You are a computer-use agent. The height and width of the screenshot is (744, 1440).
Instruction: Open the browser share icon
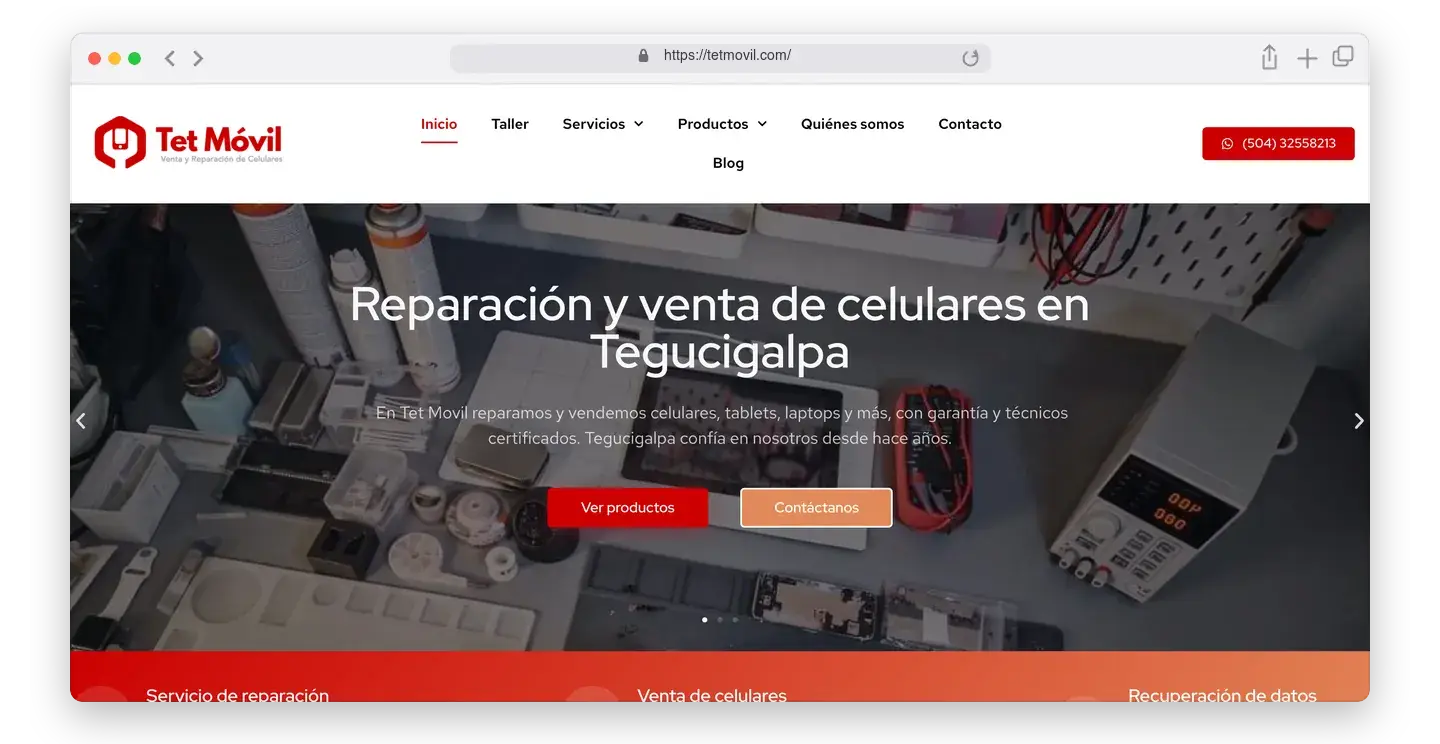[x=1269, y=58]
